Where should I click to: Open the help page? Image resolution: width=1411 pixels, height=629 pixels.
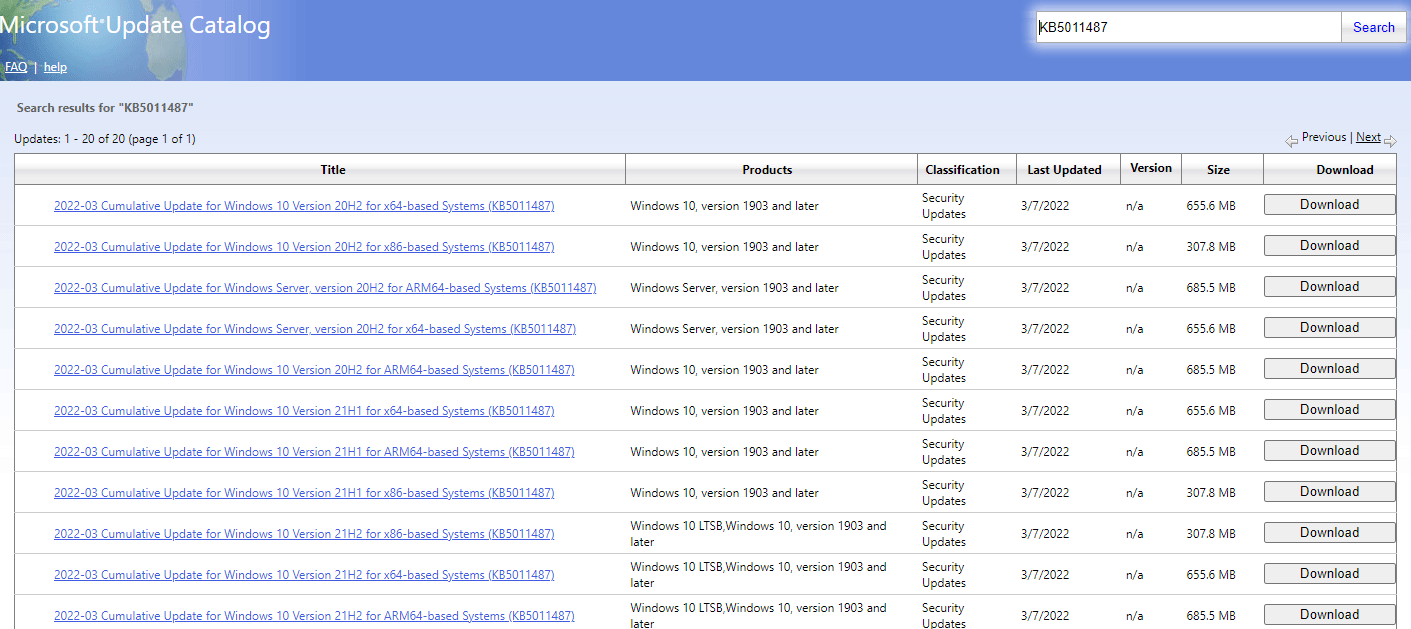pyautogui.click(x=55, y=66)
